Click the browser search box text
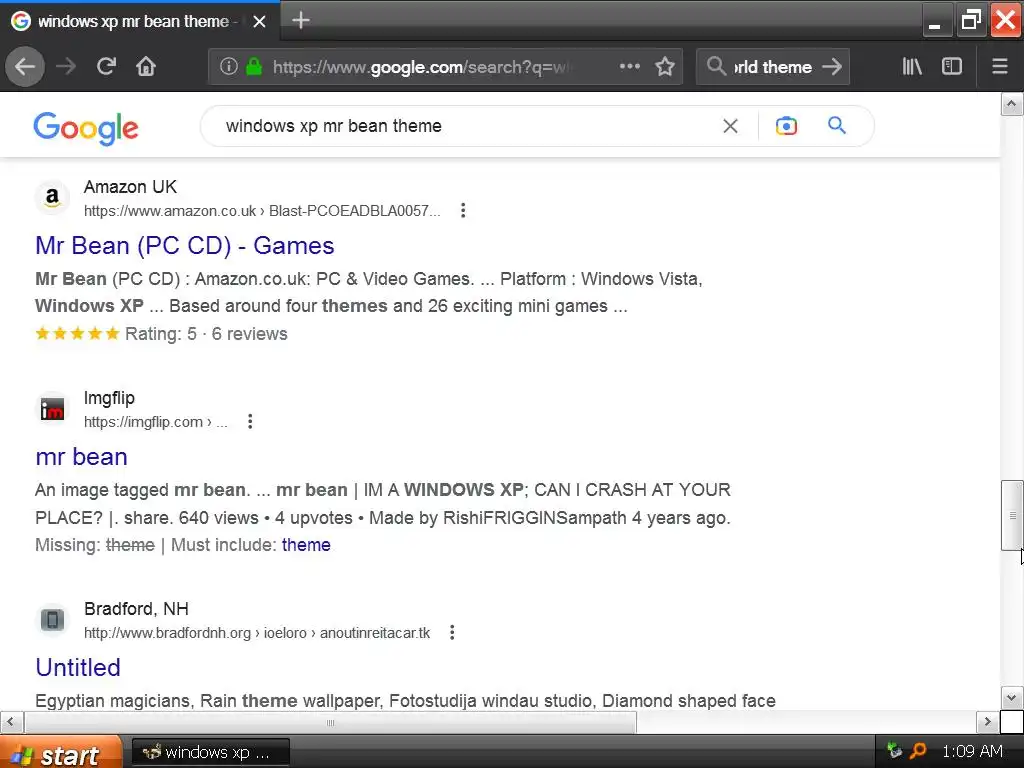 [x=773, y=67]
